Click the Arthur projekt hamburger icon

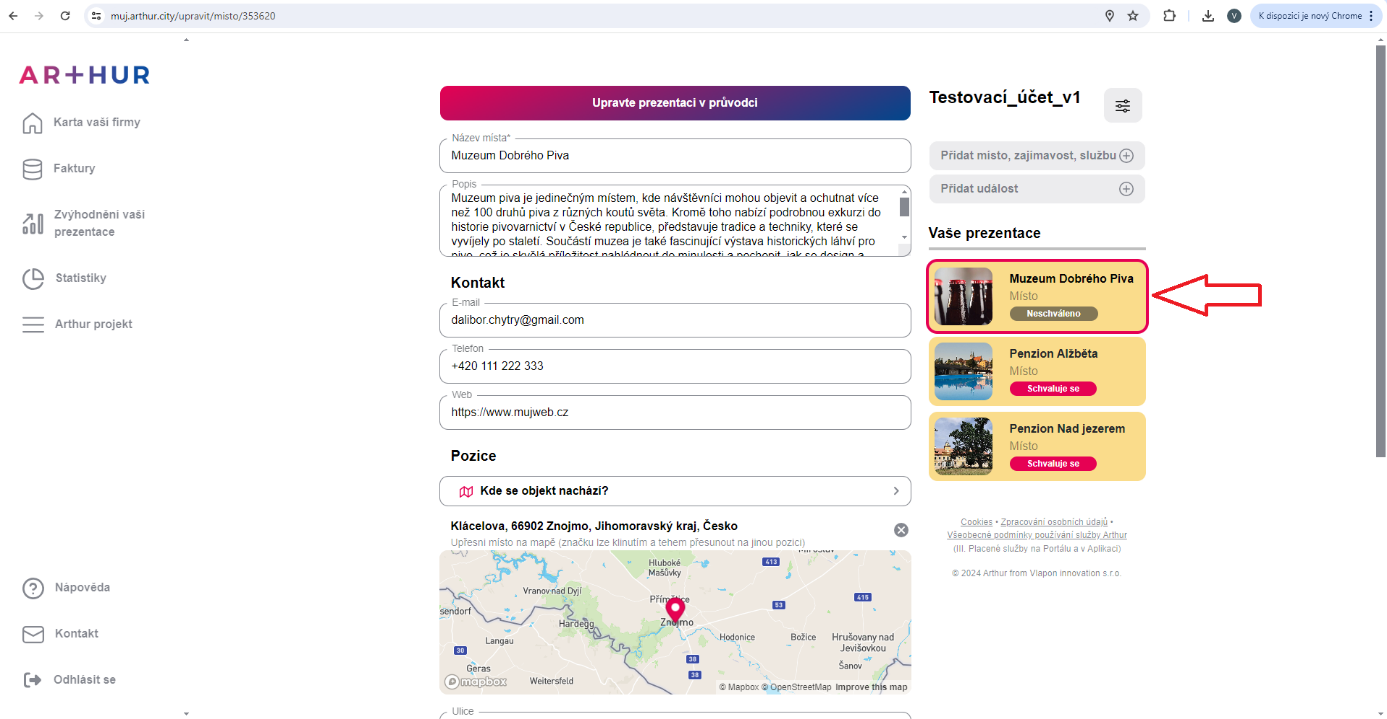pos(33,325)
